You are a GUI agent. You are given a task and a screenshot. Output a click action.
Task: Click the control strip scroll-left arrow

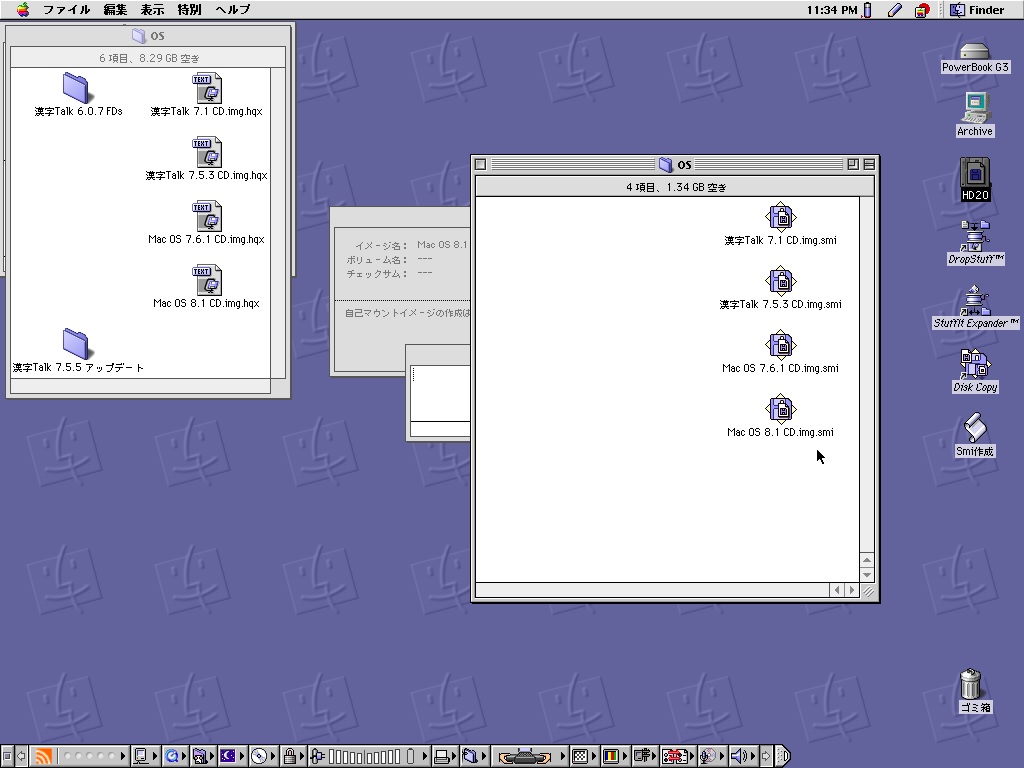22,756
